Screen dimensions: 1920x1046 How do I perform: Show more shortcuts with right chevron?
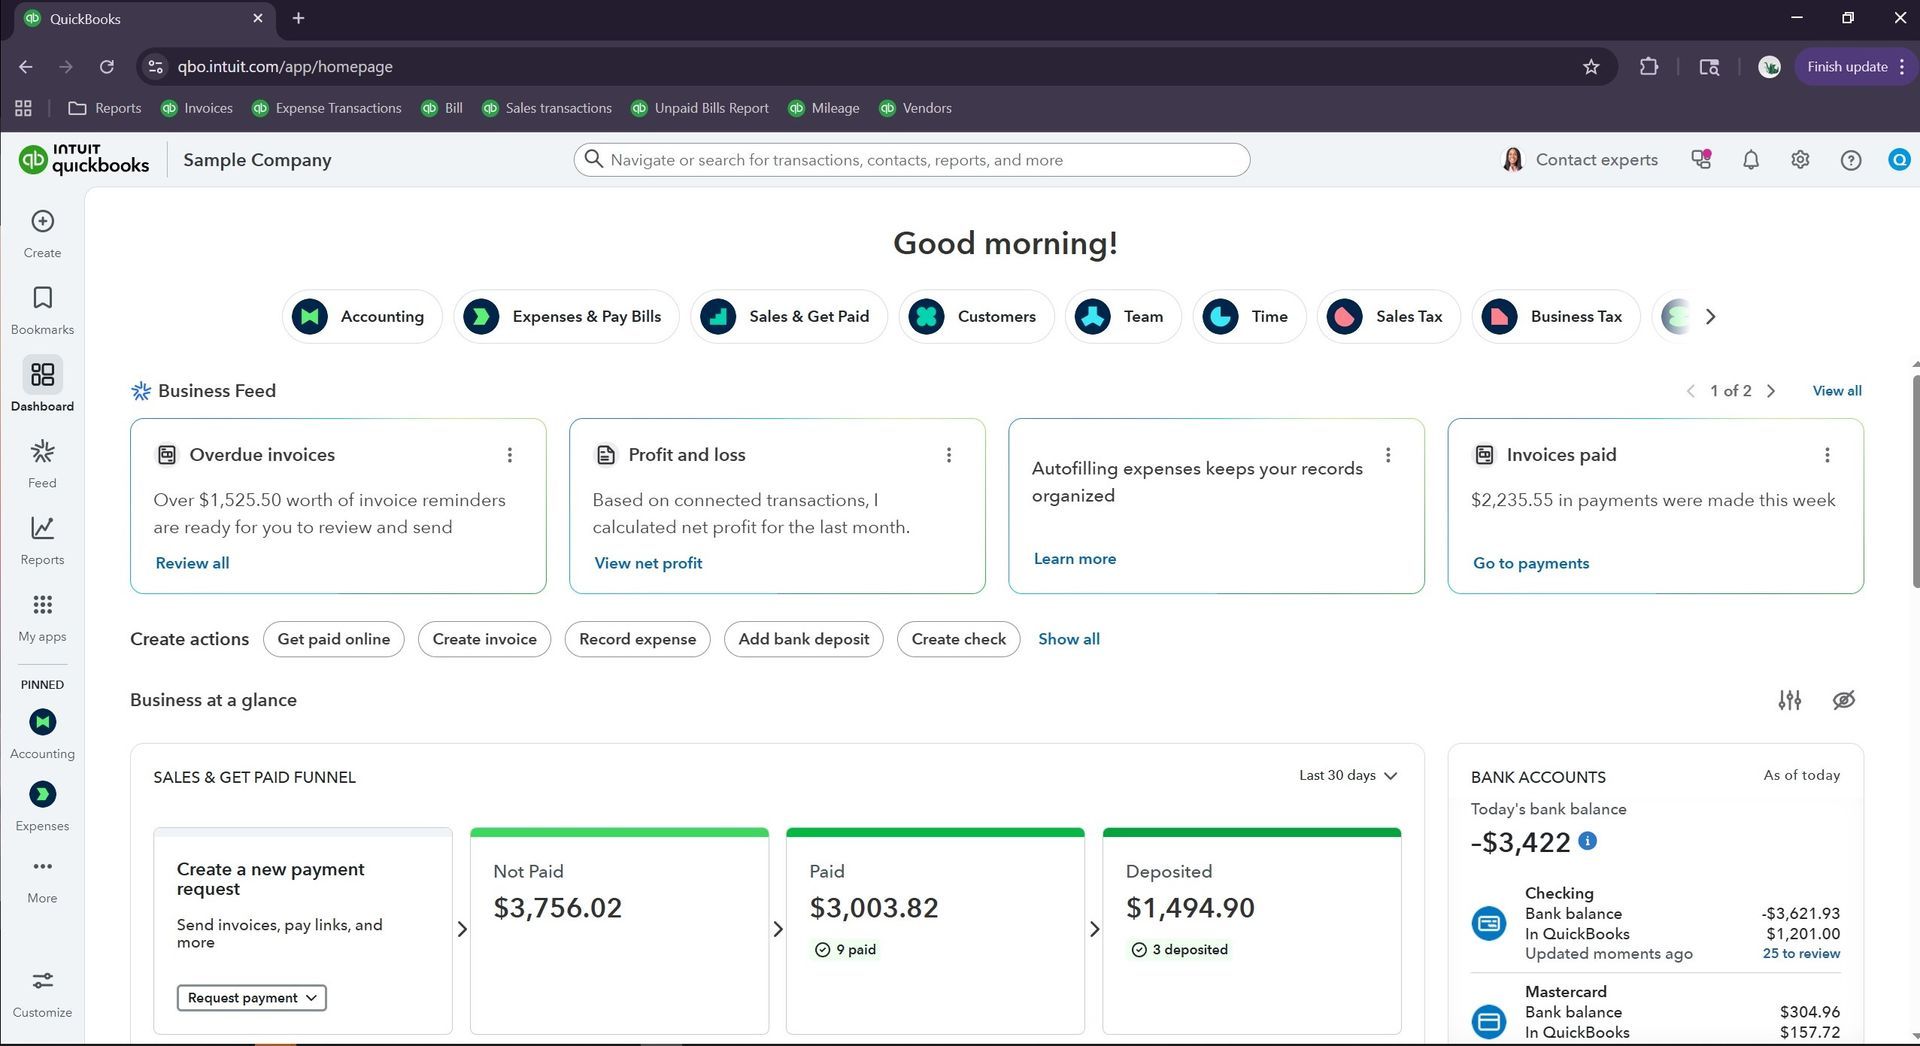[1711, 317]
